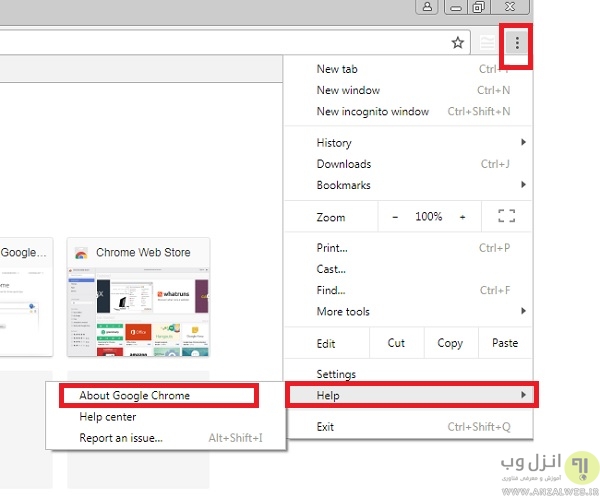The image size is (600, 498).
Task: Choose Report an issue option
Action: click(x=120, y=437)
